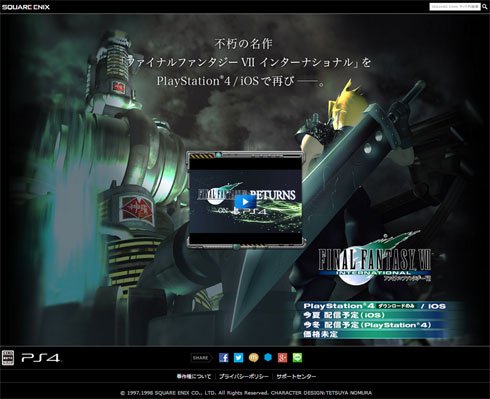
Task: Click inside the site search field
Action: [455, 6]
